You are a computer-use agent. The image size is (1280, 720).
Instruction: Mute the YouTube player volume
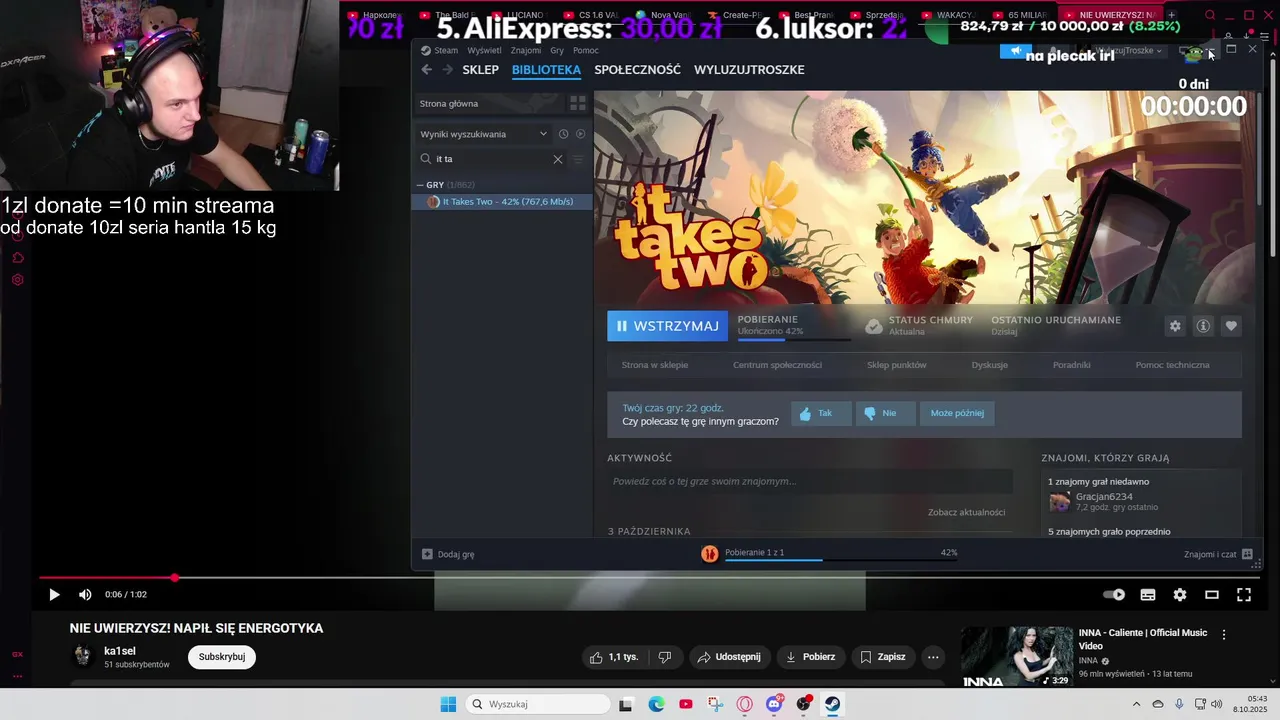click(x=85, y=595)
